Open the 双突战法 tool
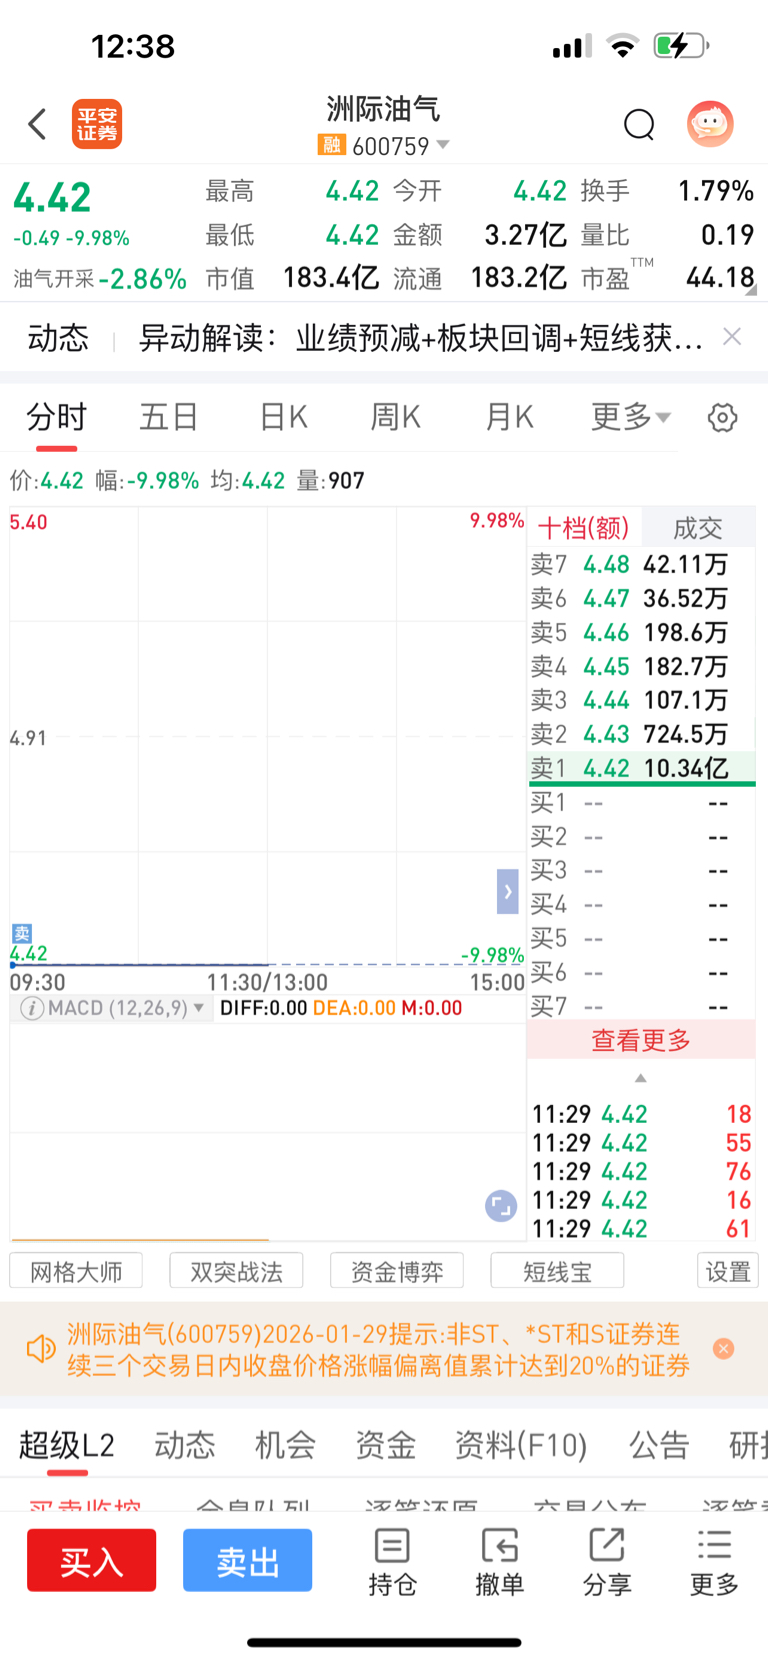Viewport: 768px width, 1662px height. pyautogui.click(x=236, y=1271)
